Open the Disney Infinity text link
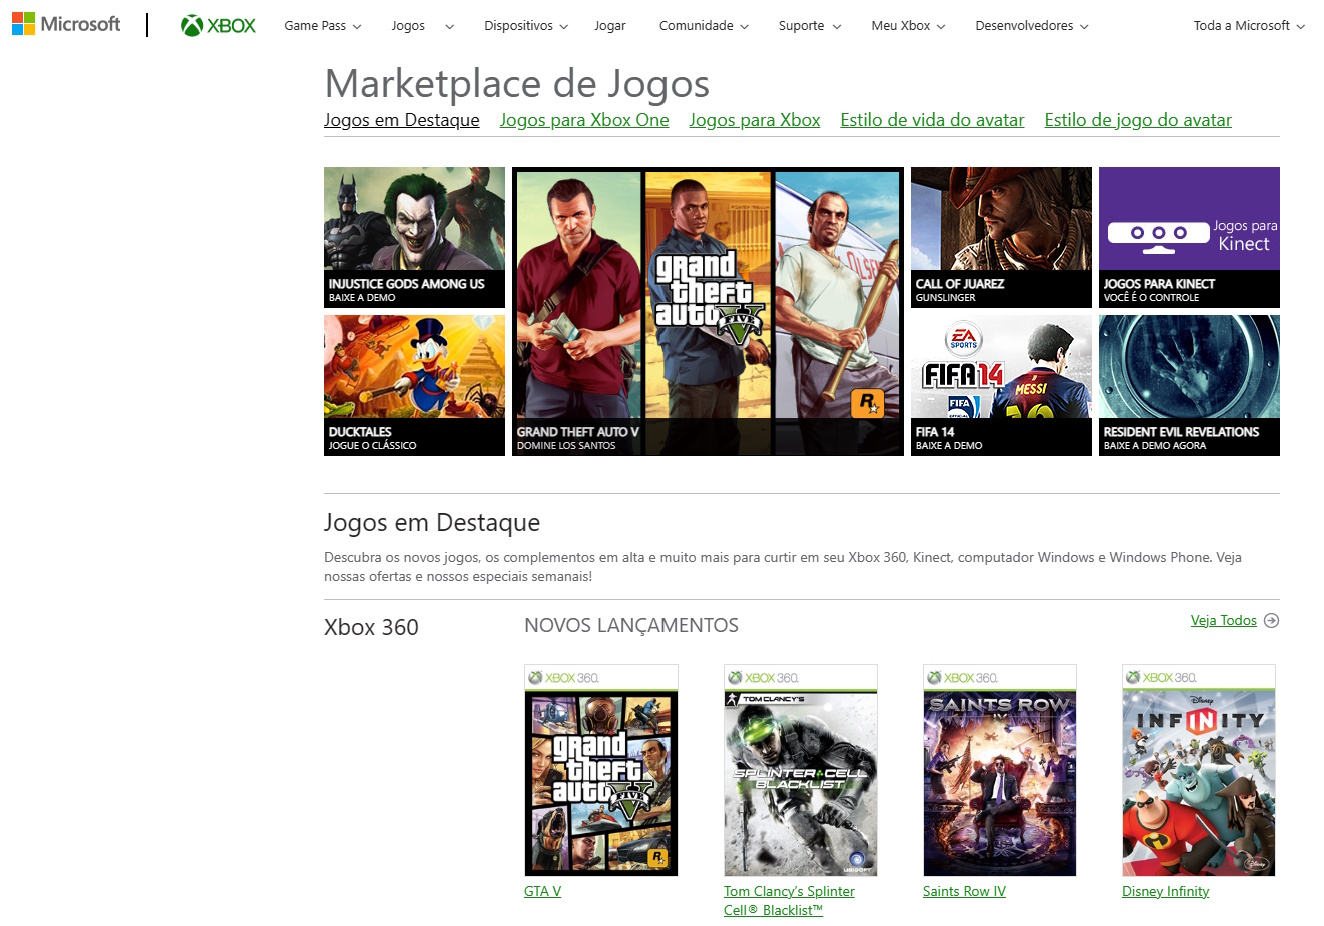 click(1165, 891)
